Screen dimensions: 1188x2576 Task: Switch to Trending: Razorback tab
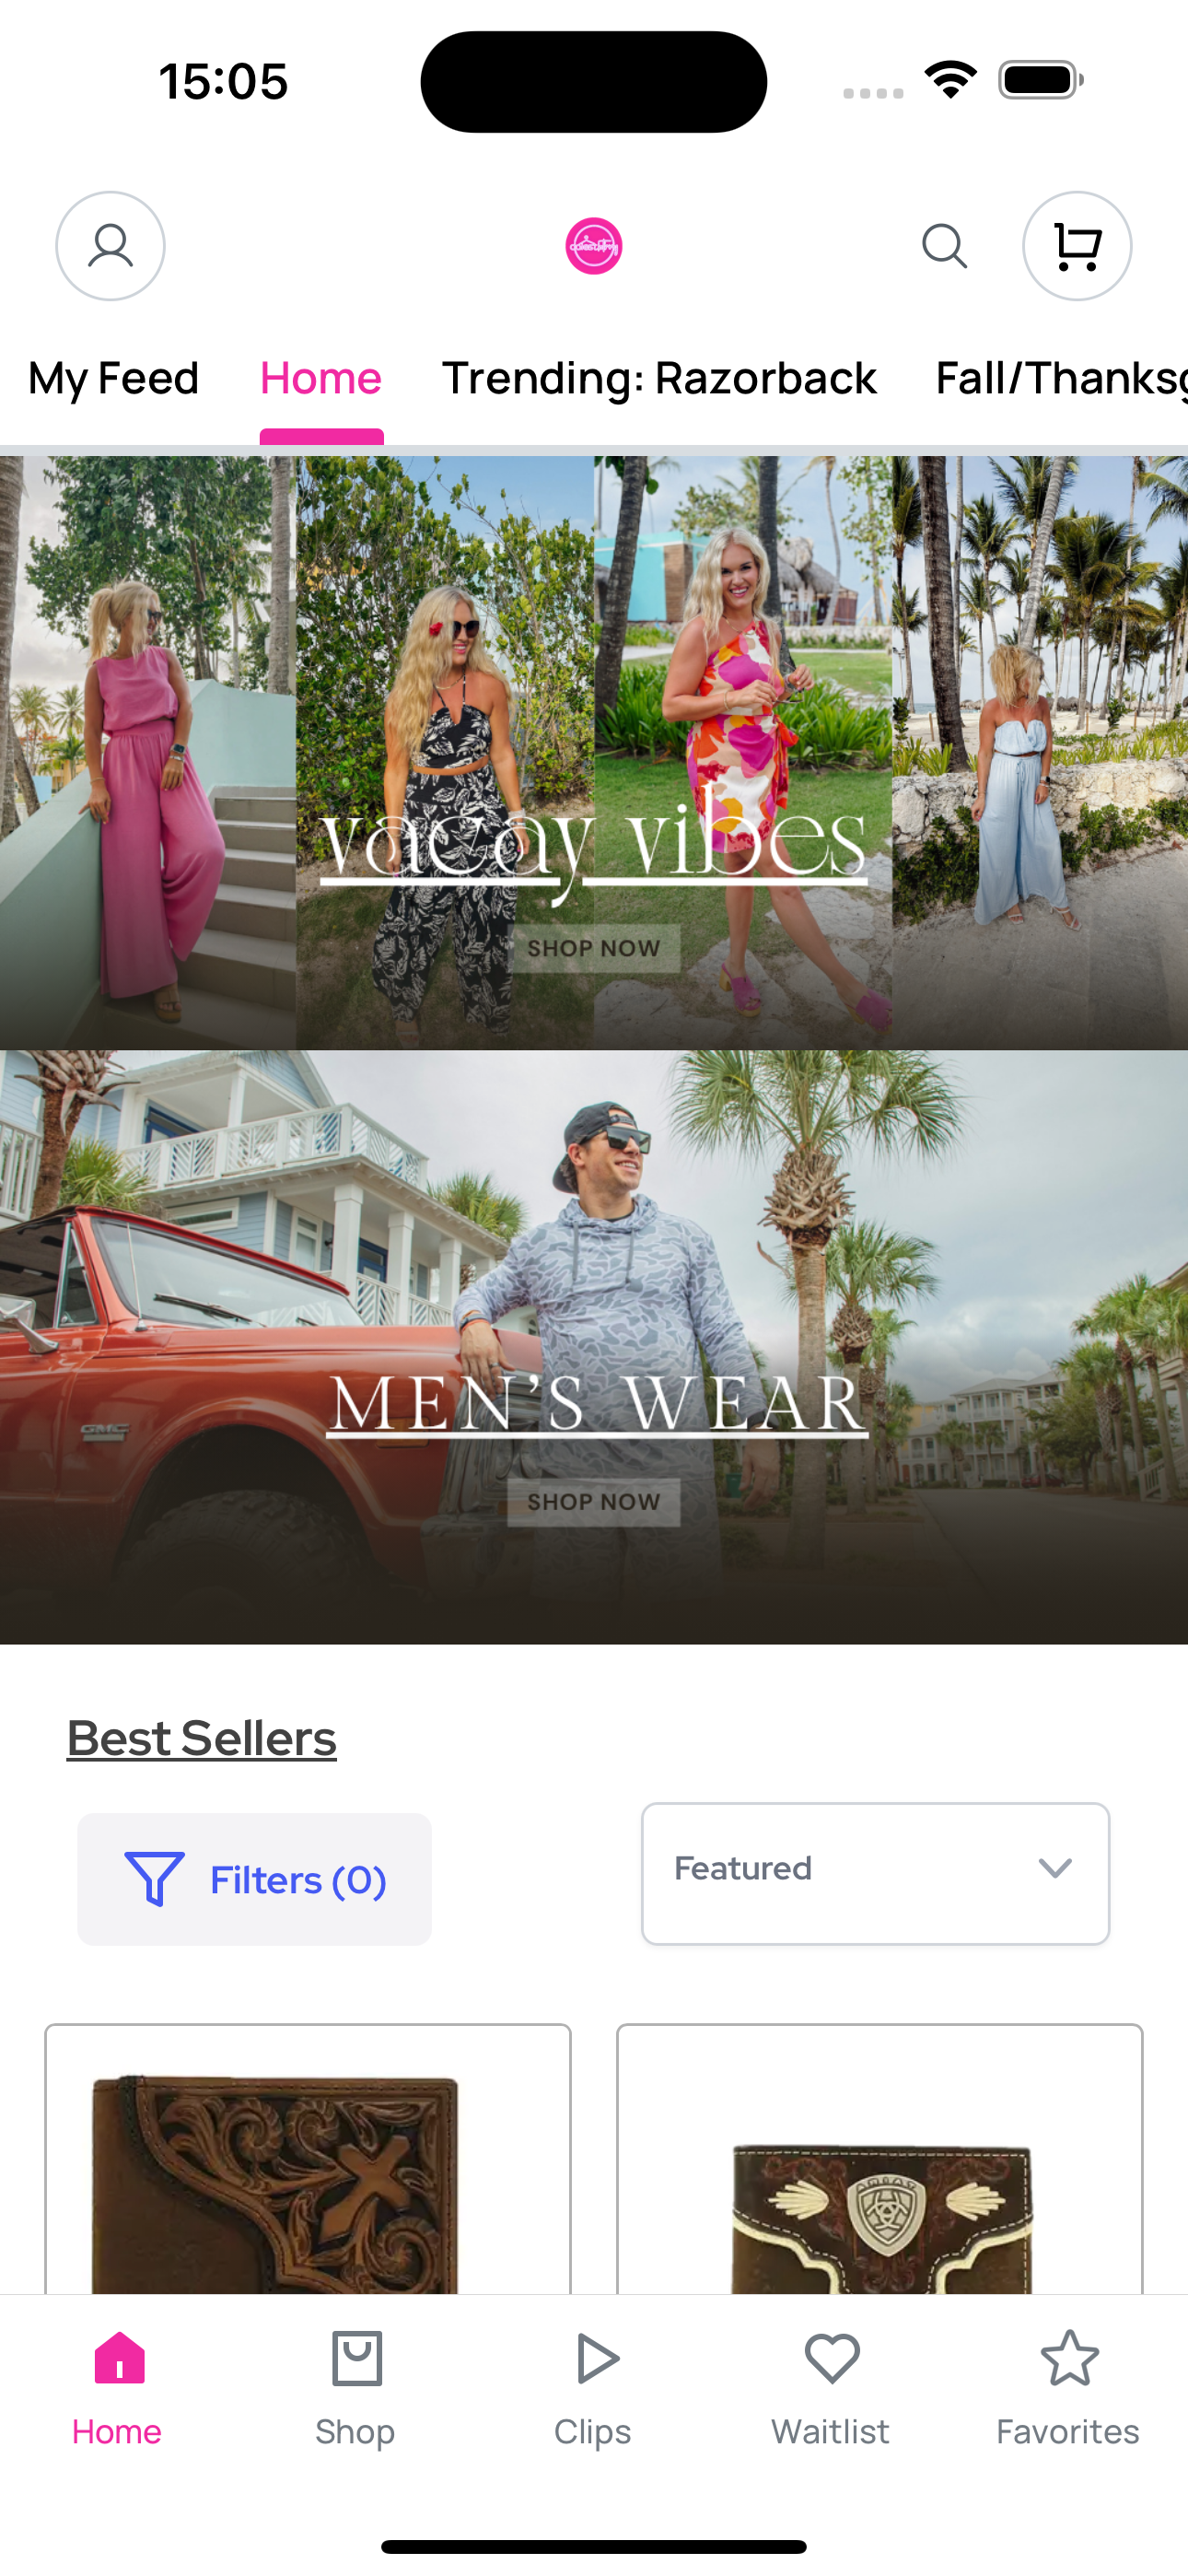(659, 379)
